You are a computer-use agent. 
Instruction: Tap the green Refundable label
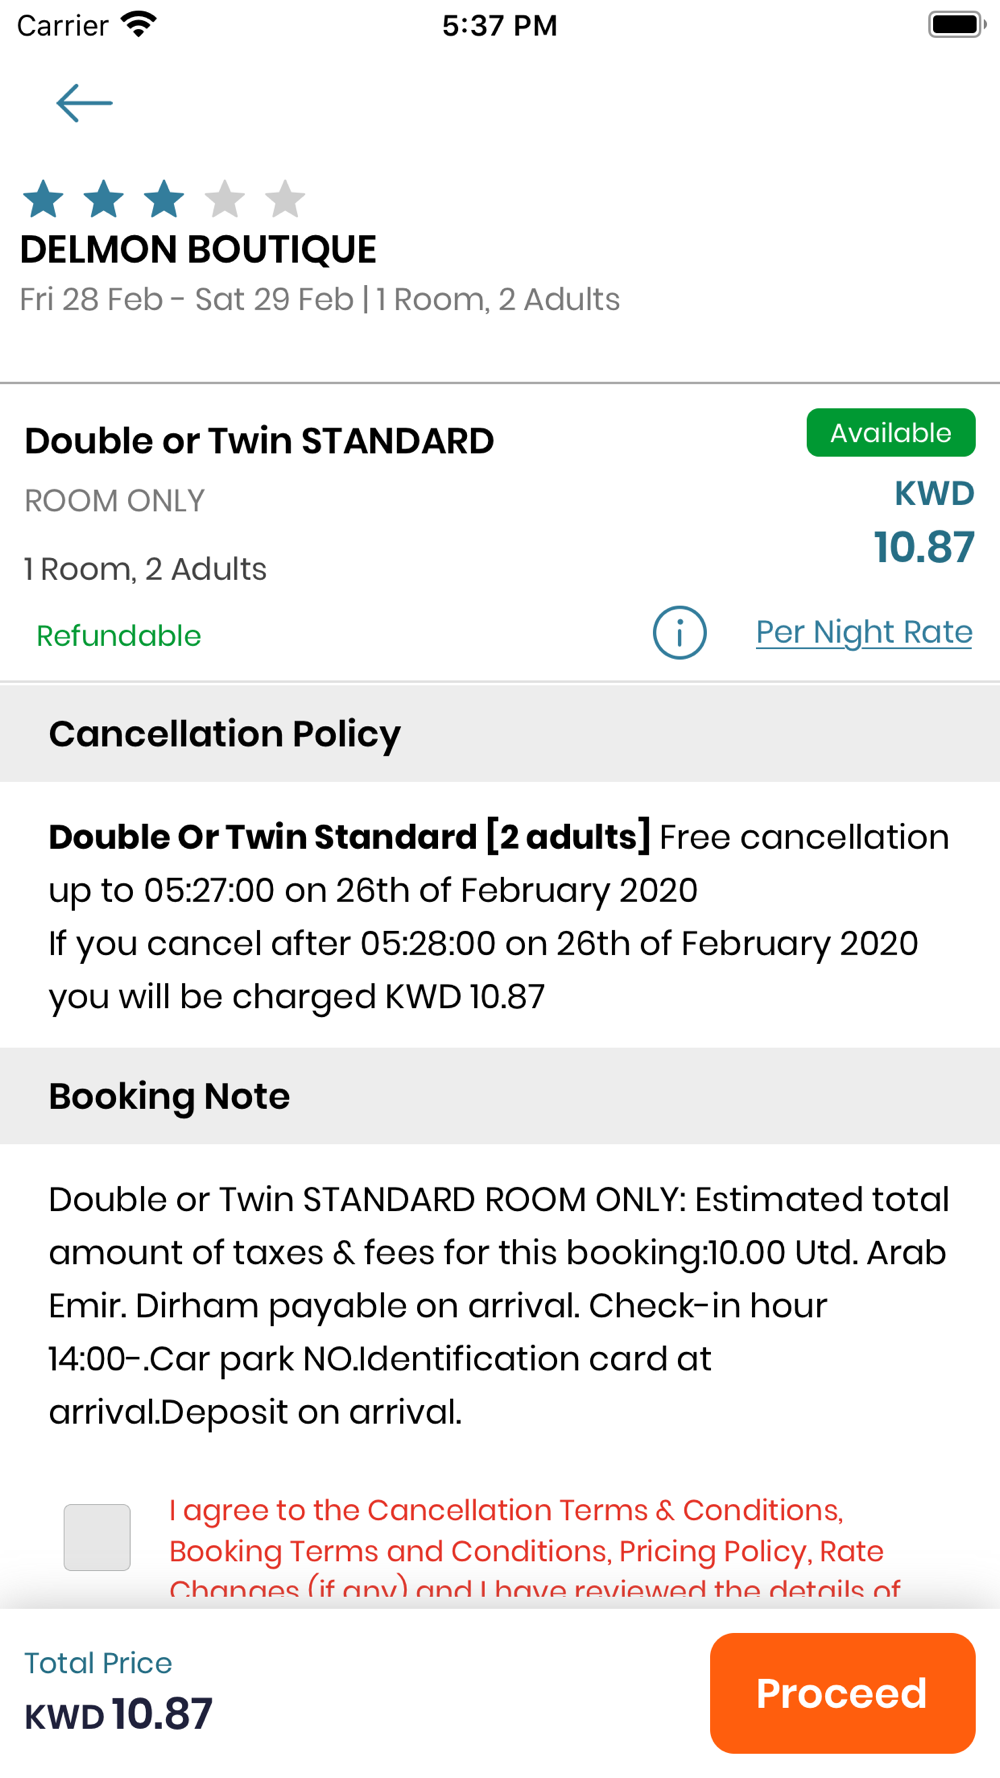119,636
